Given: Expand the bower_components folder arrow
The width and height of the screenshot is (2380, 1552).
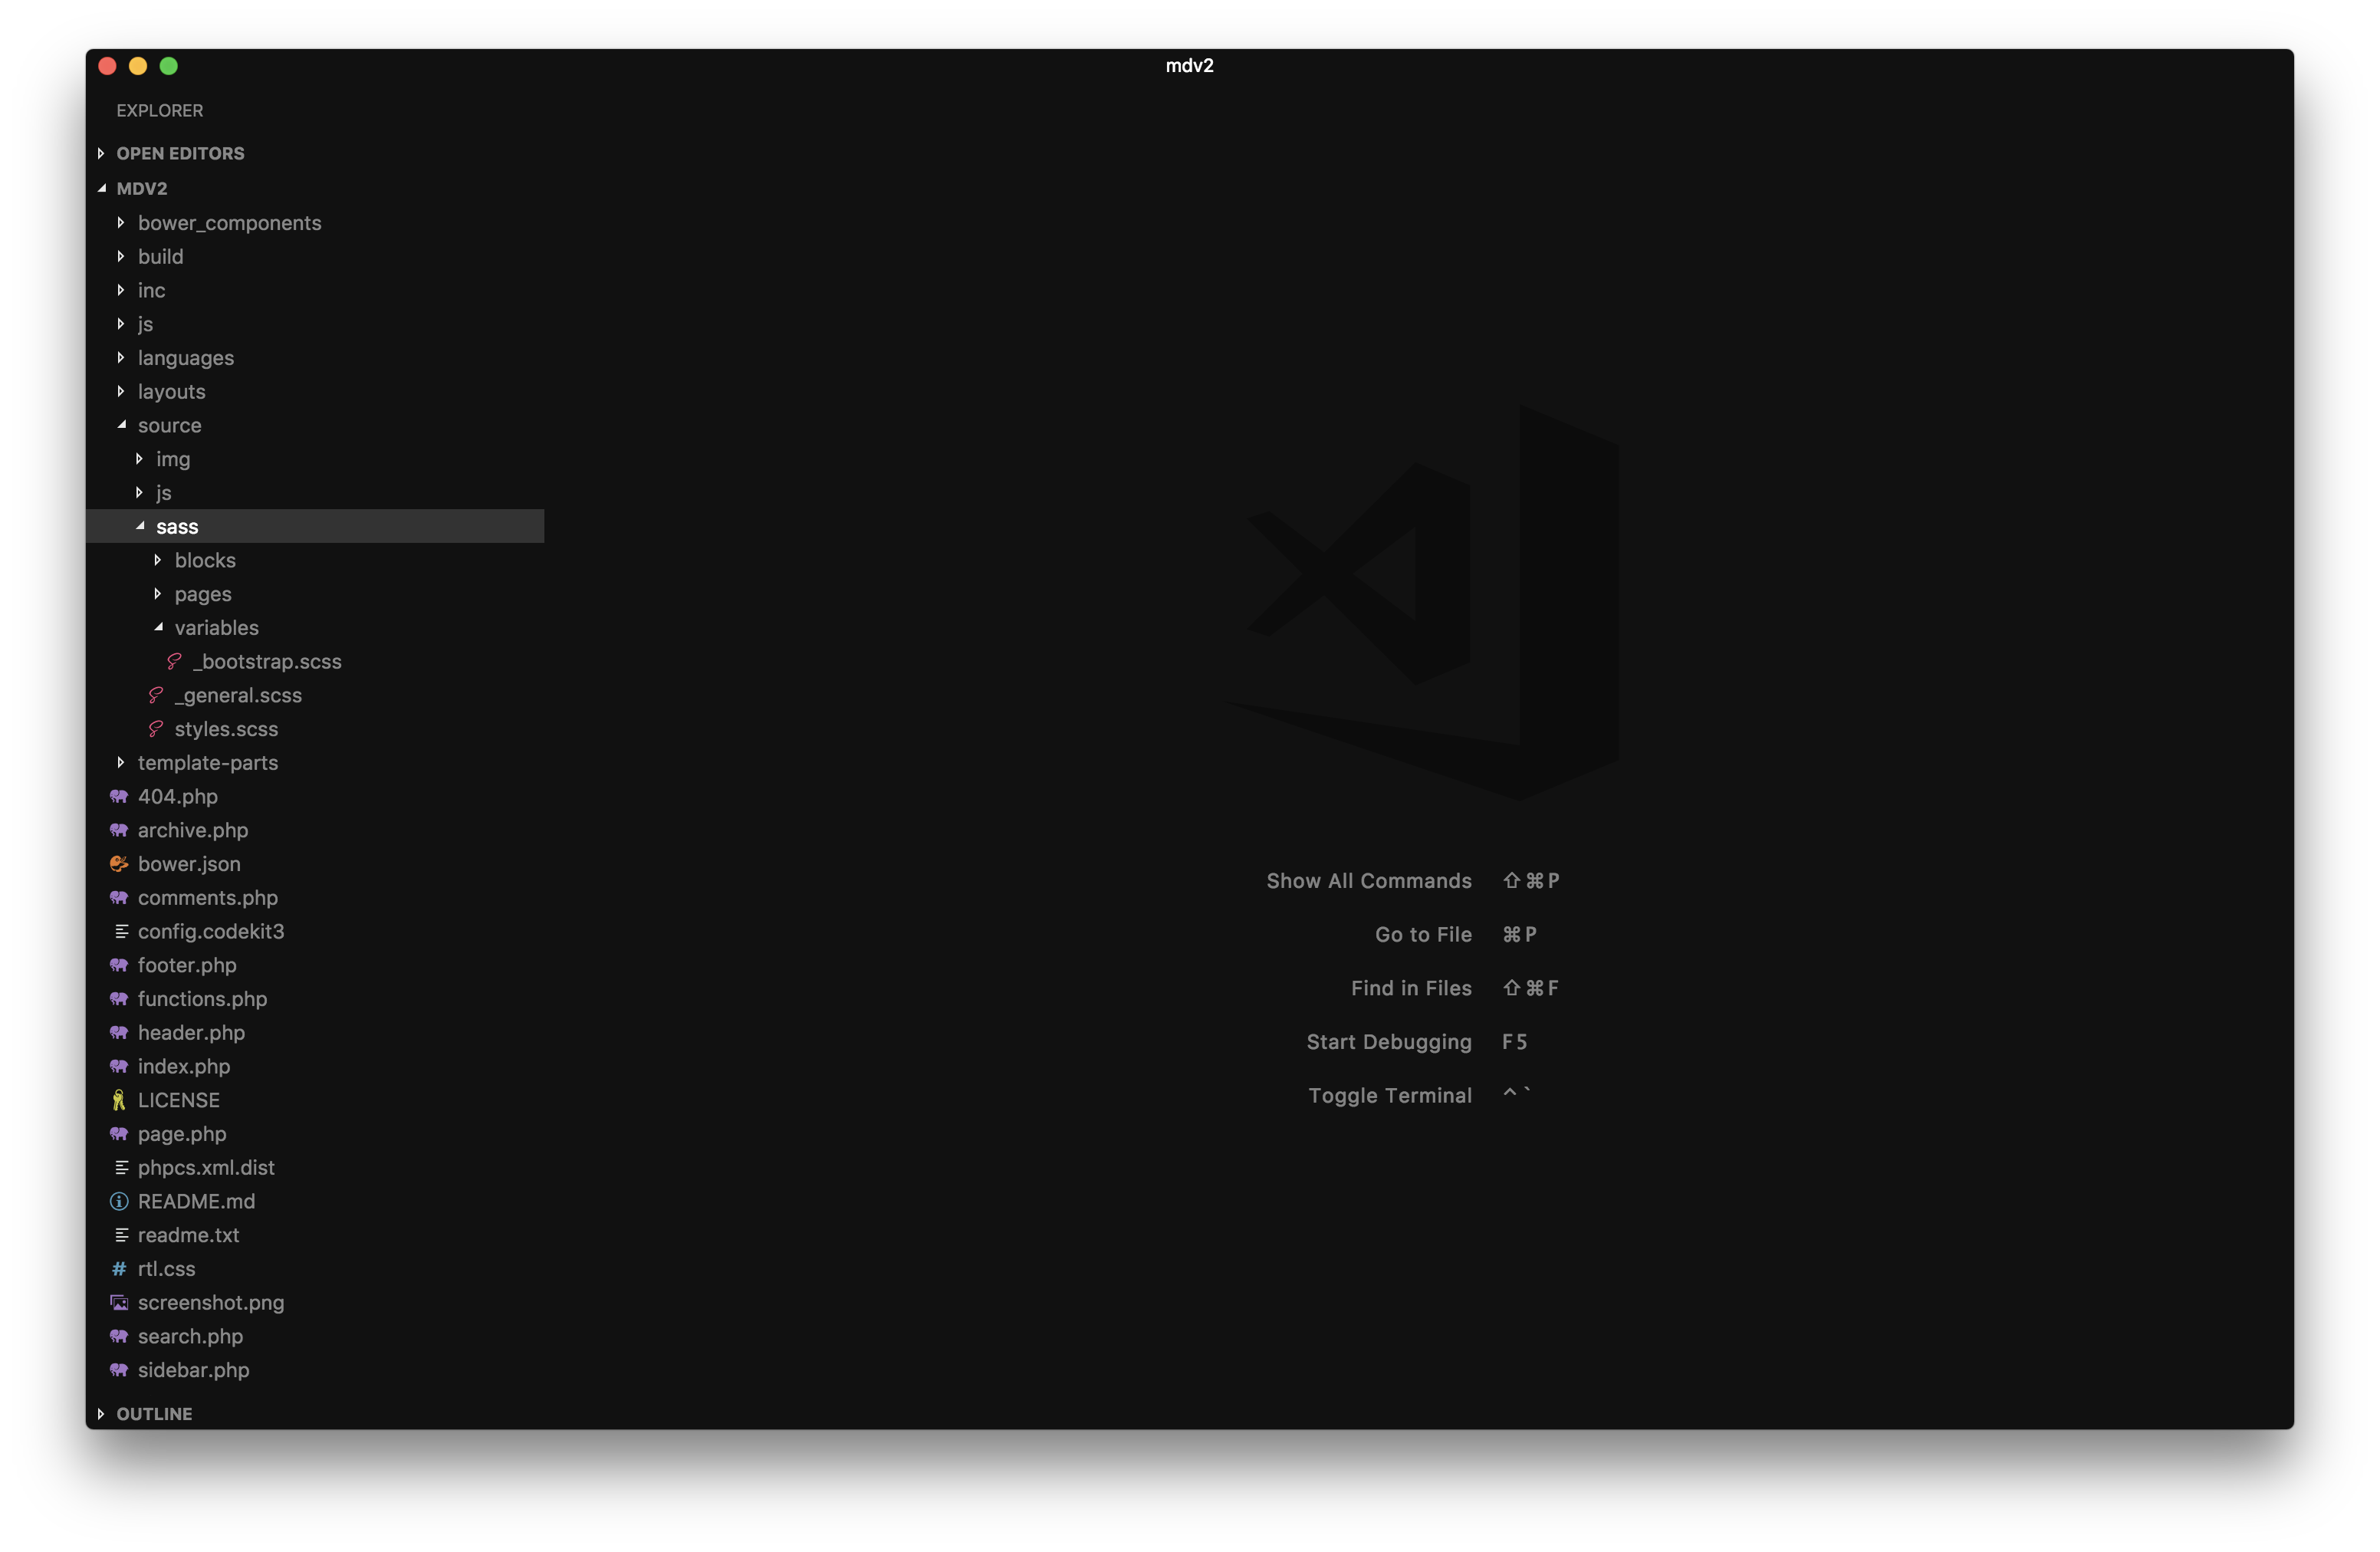Looking at the screenshot, I should [121, 222].
